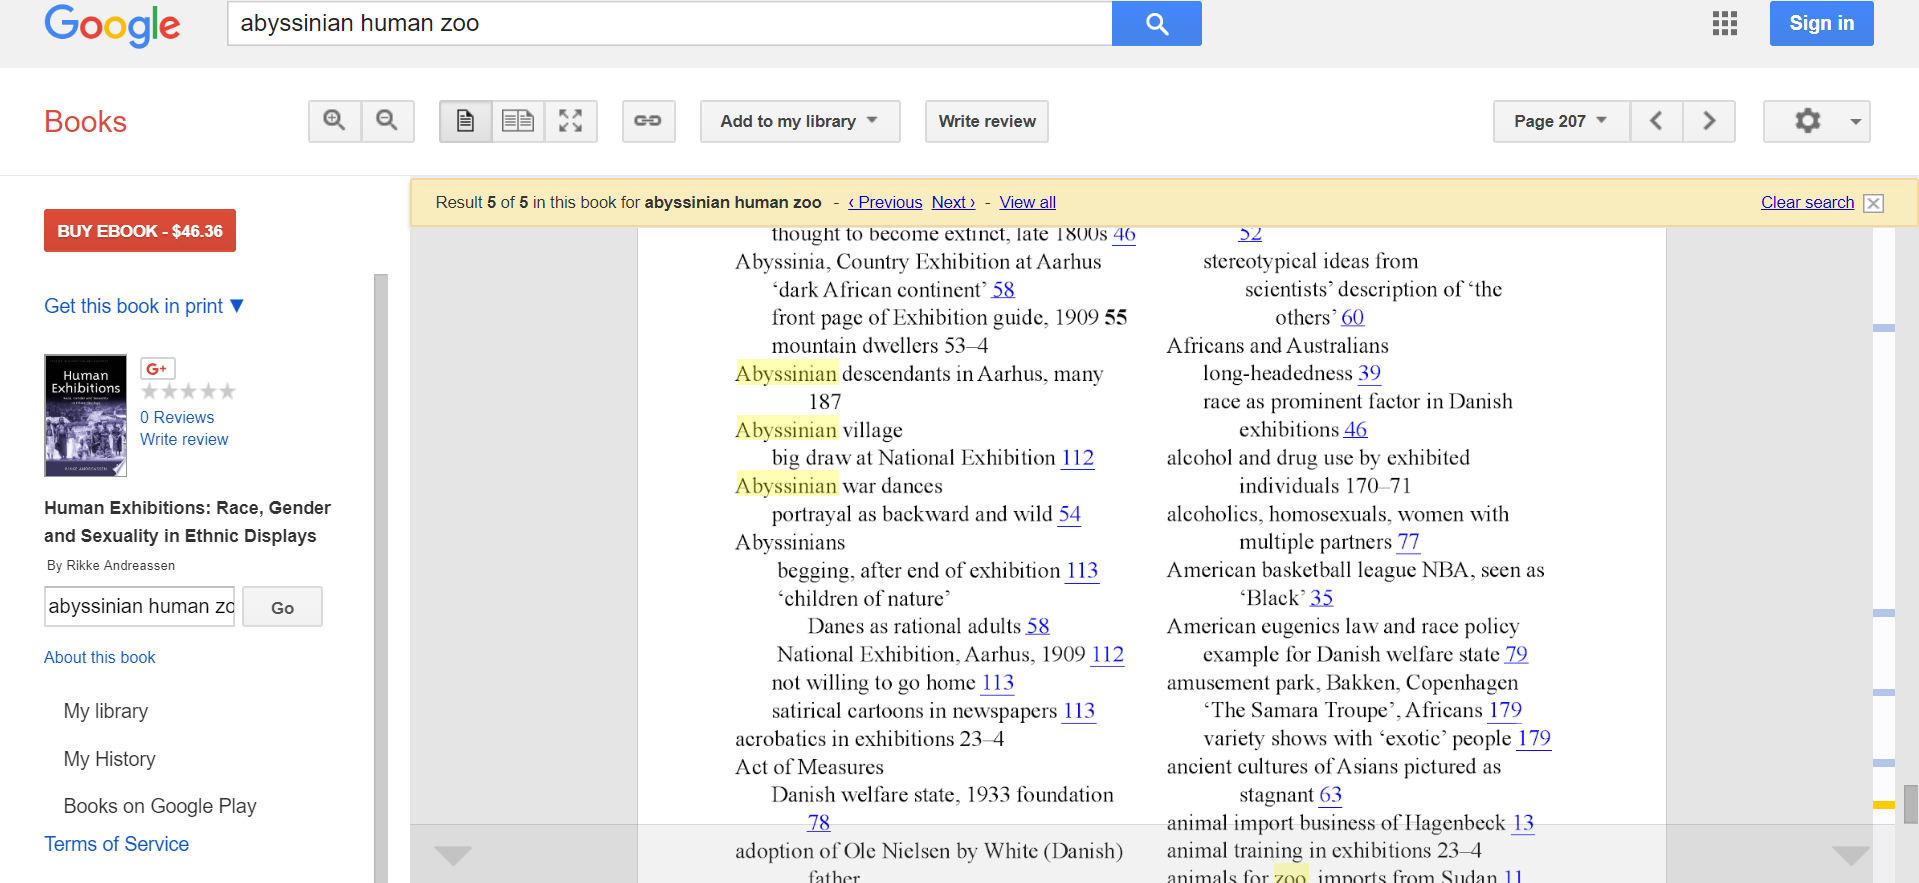Screen dimensions: 1919x883
Task: Open page 77 link for multiple partners
Action: pyautogui.click(x=1408, y=542)
